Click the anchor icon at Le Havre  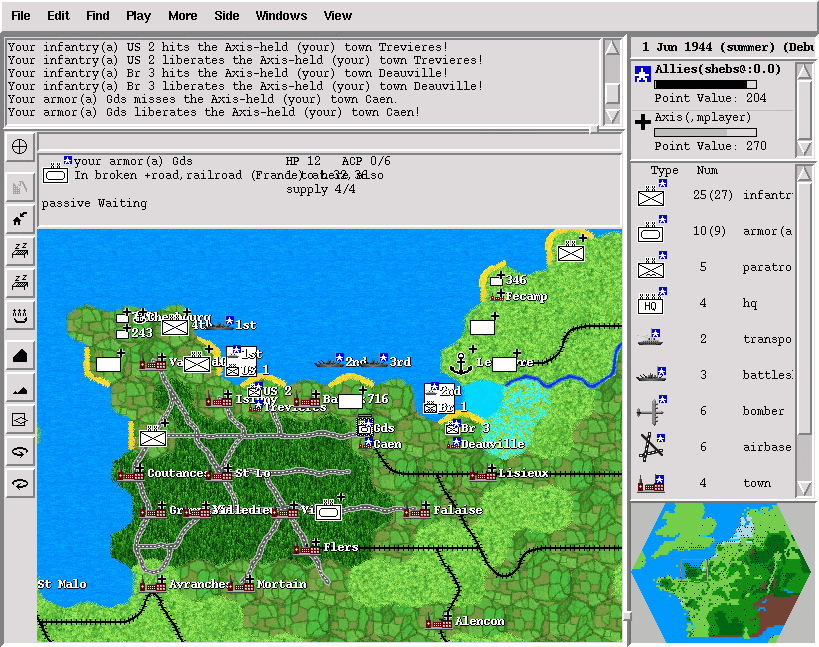(460, 363)
